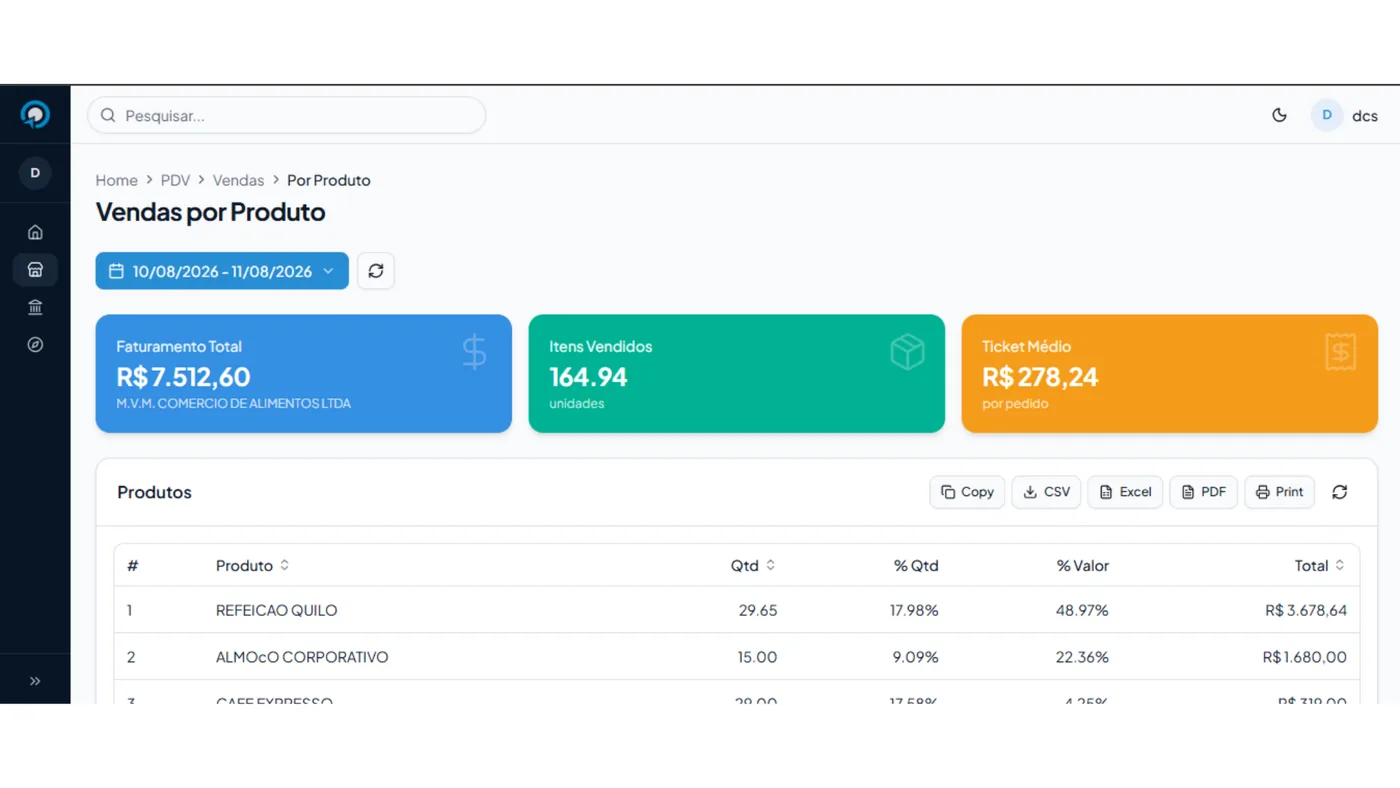Click the % Valor column header
Image resolution: width=1400 pixels, height=788 pixels.
pyautogui.click(x=1082, y=565)
